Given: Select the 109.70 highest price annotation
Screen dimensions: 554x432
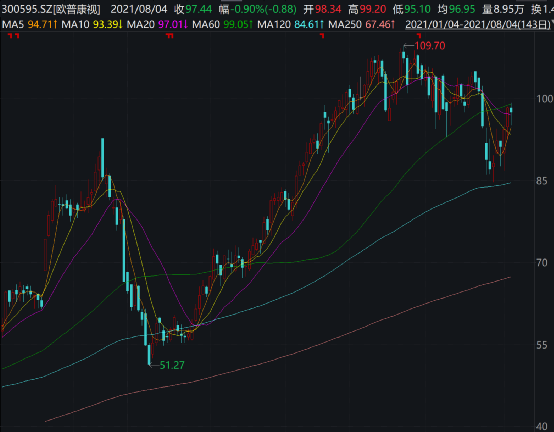Looking at the screenshot, I should pyautogui.click(x=430, y=46).
